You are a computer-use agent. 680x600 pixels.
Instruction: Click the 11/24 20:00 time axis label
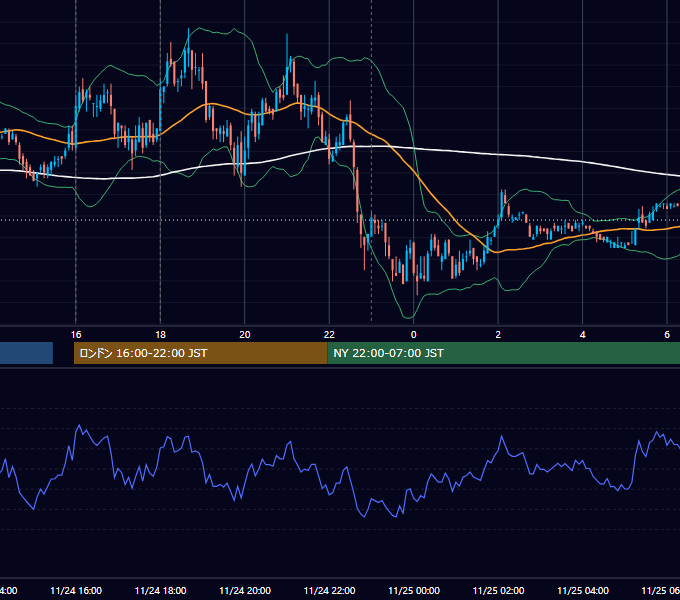click(245, 590)
